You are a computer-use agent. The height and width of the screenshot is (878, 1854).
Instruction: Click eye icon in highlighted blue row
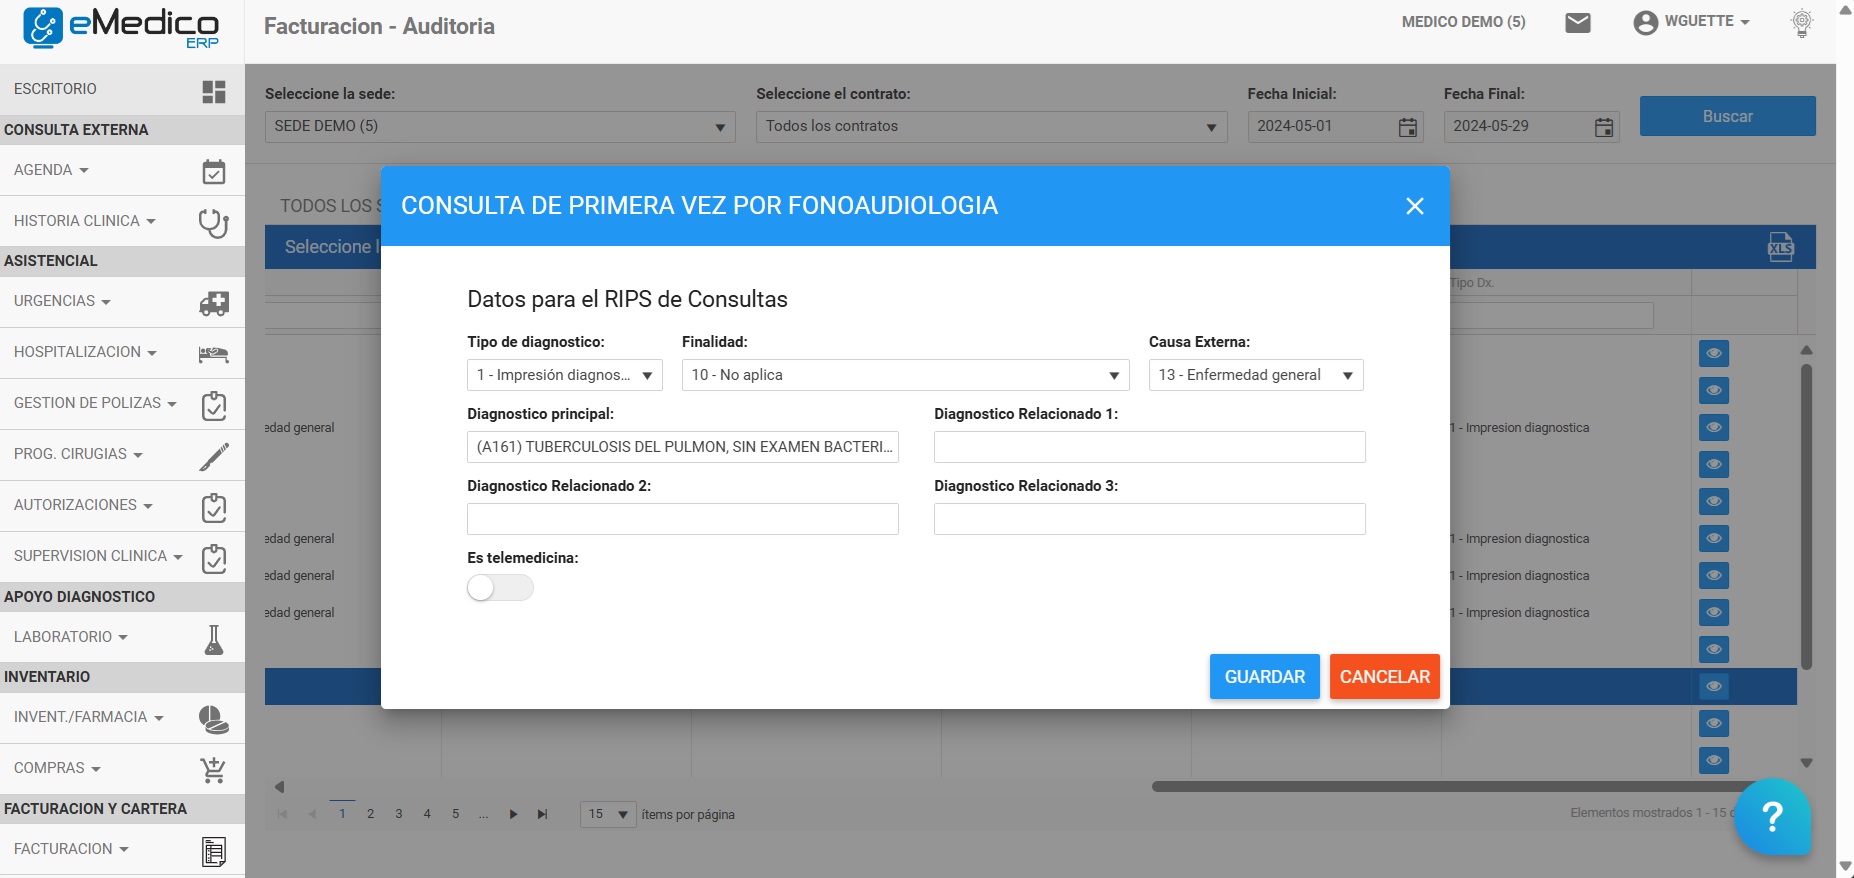pos(1714,686)
